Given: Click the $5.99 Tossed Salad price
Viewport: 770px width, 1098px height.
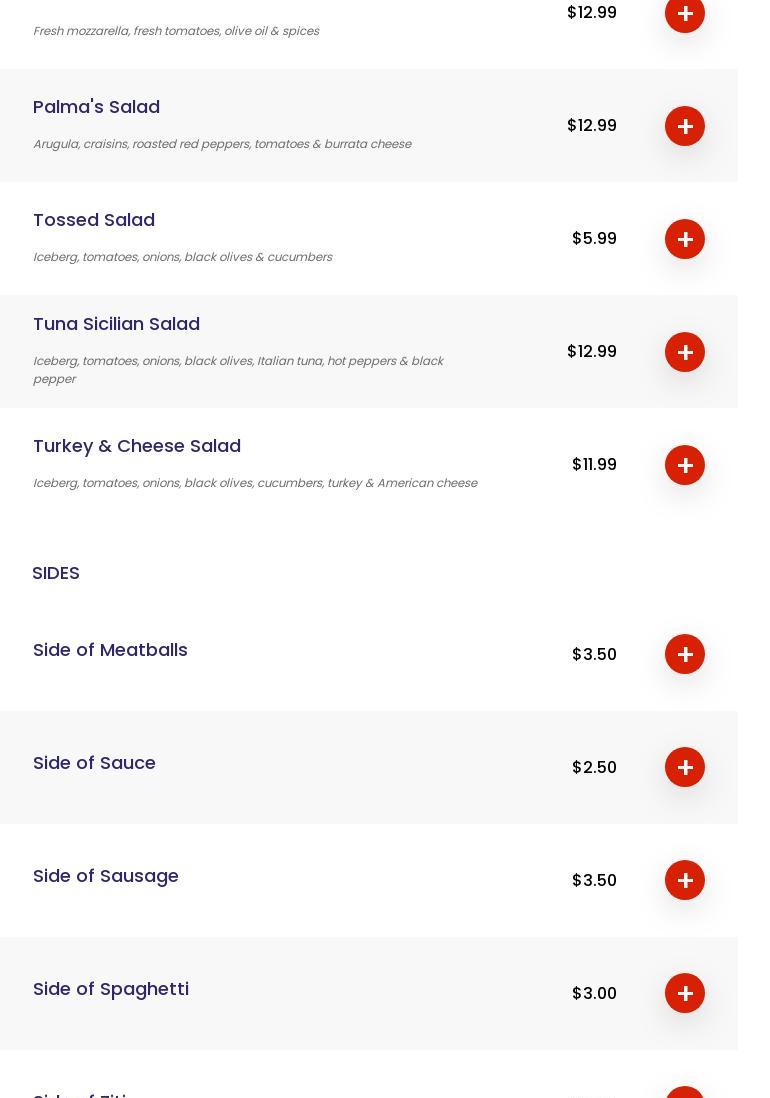Looking at the screenshot, I should (x=594, y=239).
